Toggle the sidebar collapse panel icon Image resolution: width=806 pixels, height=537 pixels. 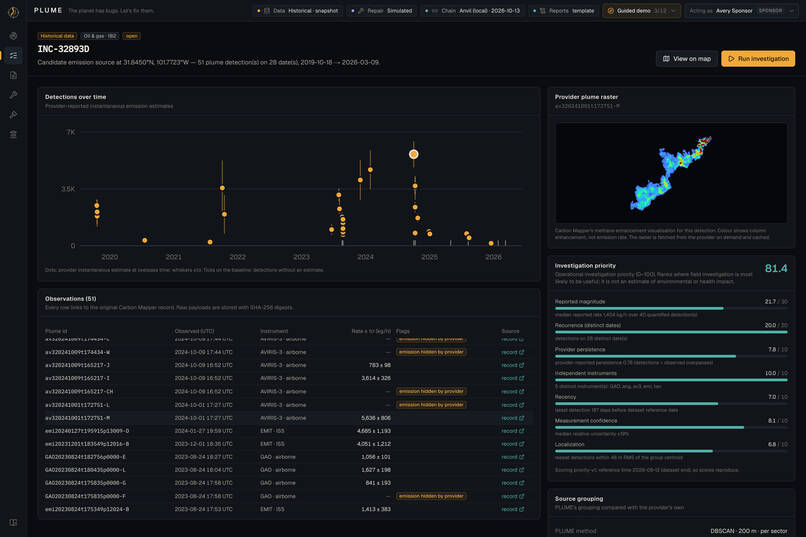pos(13,522)
